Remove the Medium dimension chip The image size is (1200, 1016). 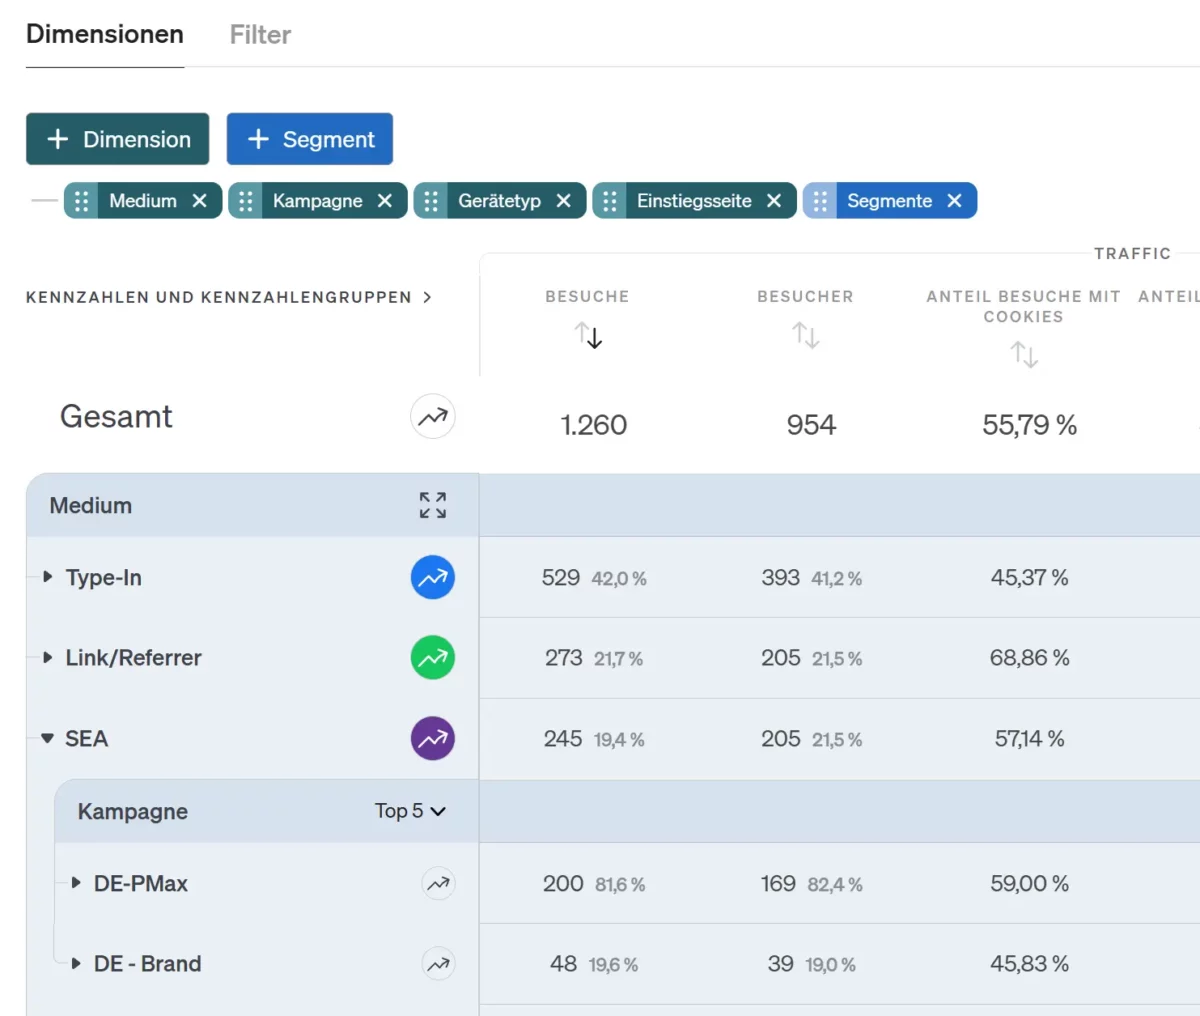pos(200,201)
